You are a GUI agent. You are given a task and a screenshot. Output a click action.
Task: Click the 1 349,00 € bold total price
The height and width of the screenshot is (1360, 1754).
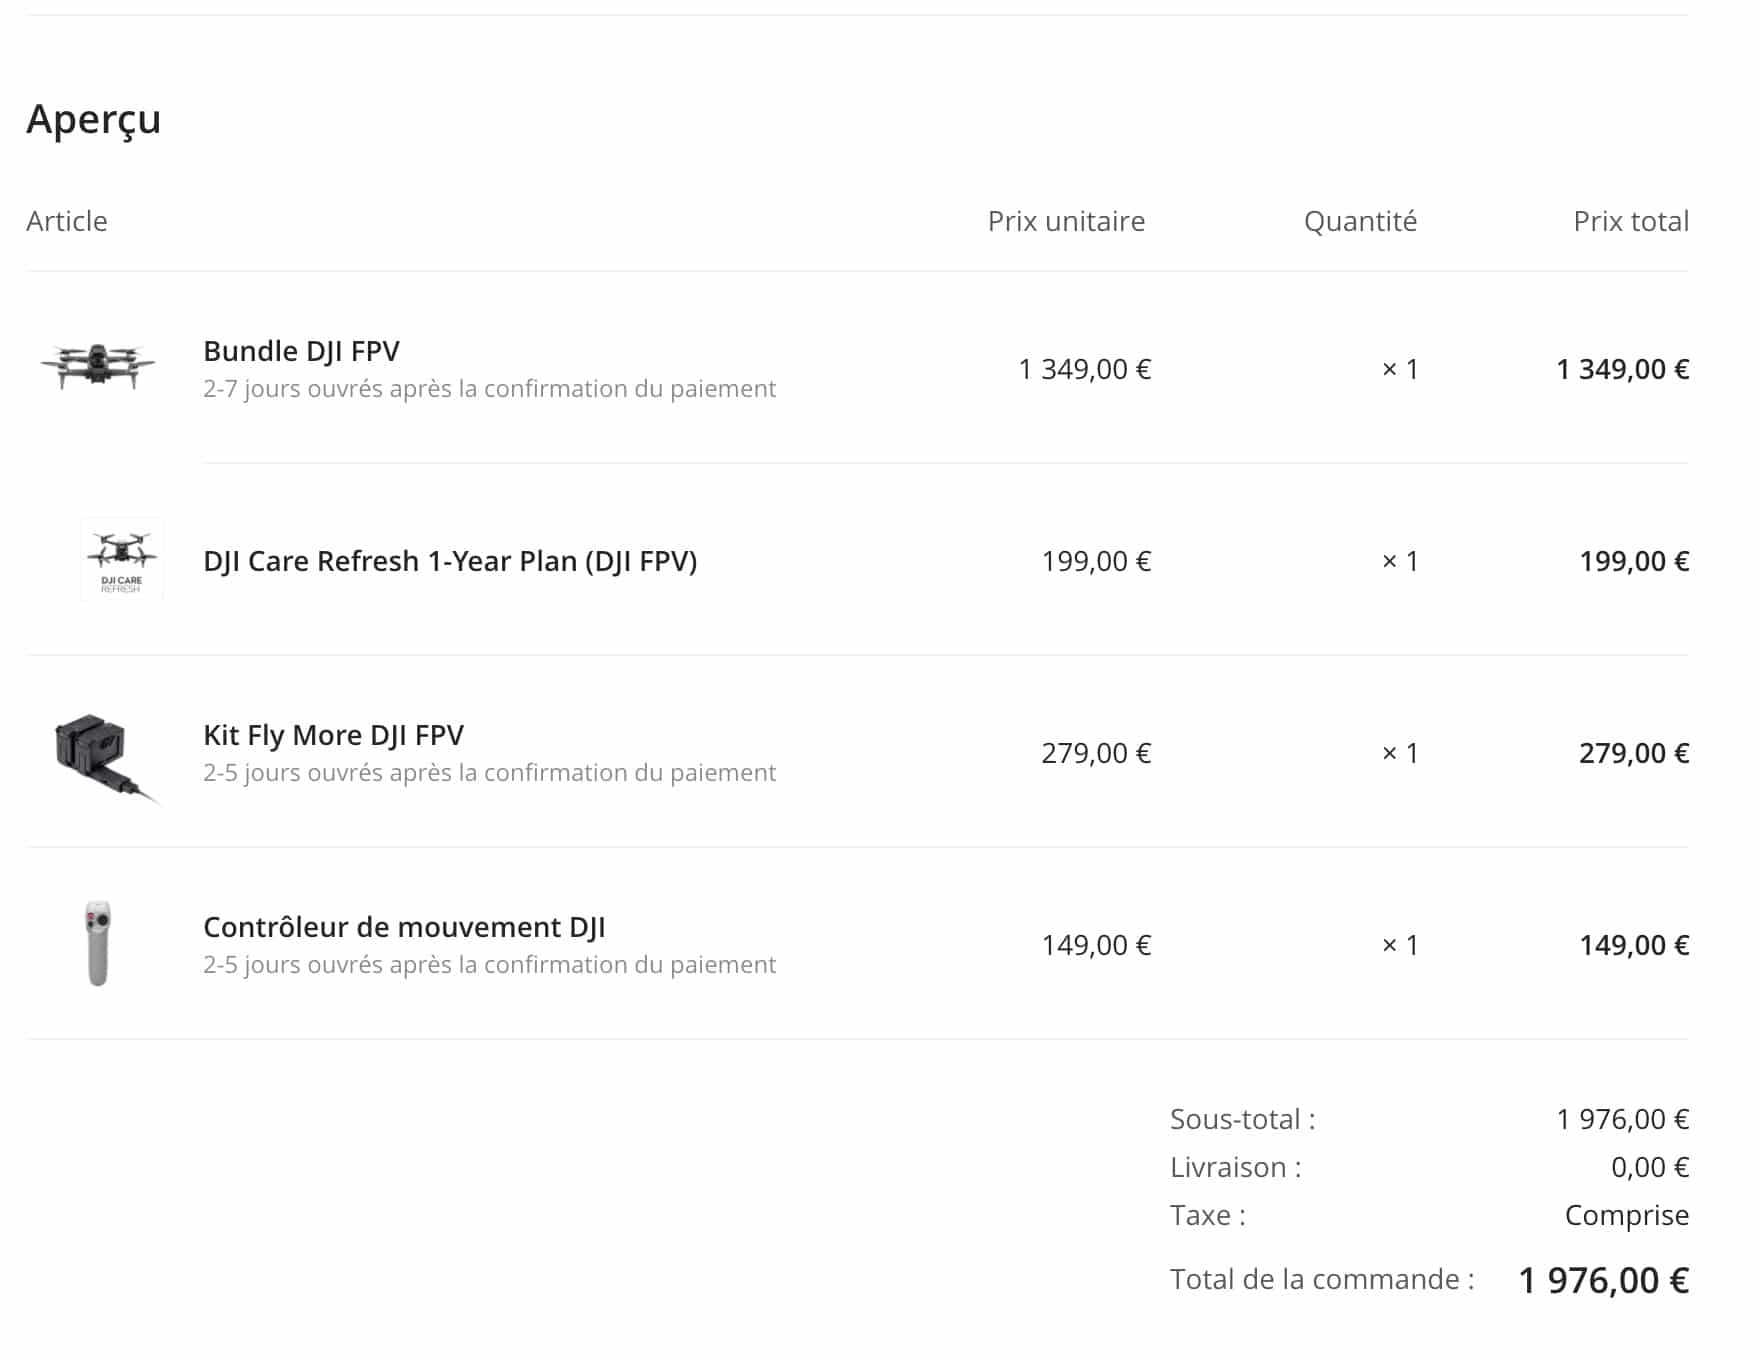(1622, 369)
